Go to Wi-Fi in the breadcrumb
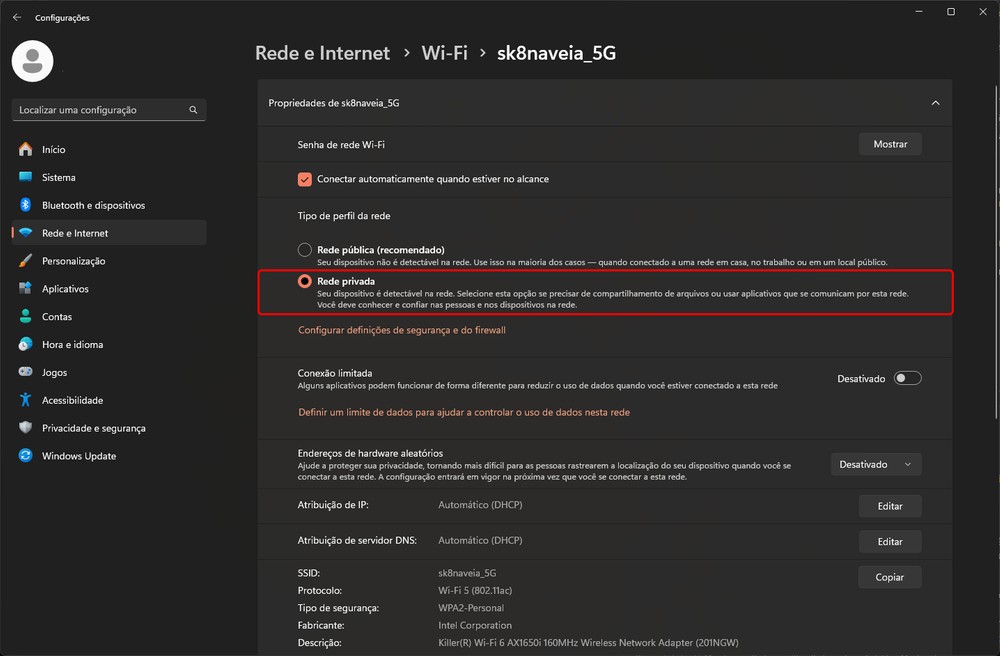1000x656 pixels. point(444,53)
